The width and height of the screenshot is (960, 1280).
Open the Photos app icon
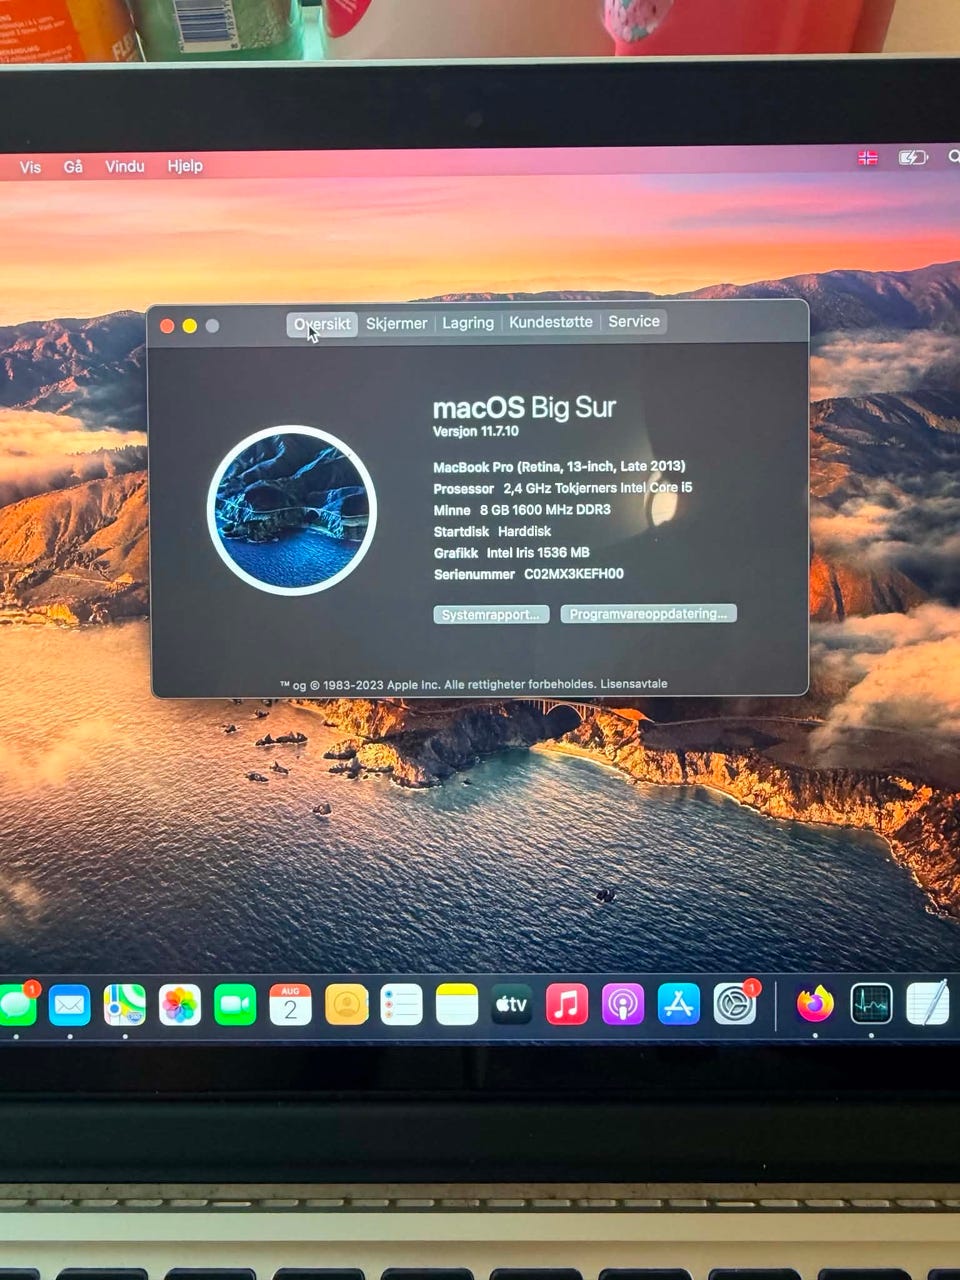point(180,1005)
